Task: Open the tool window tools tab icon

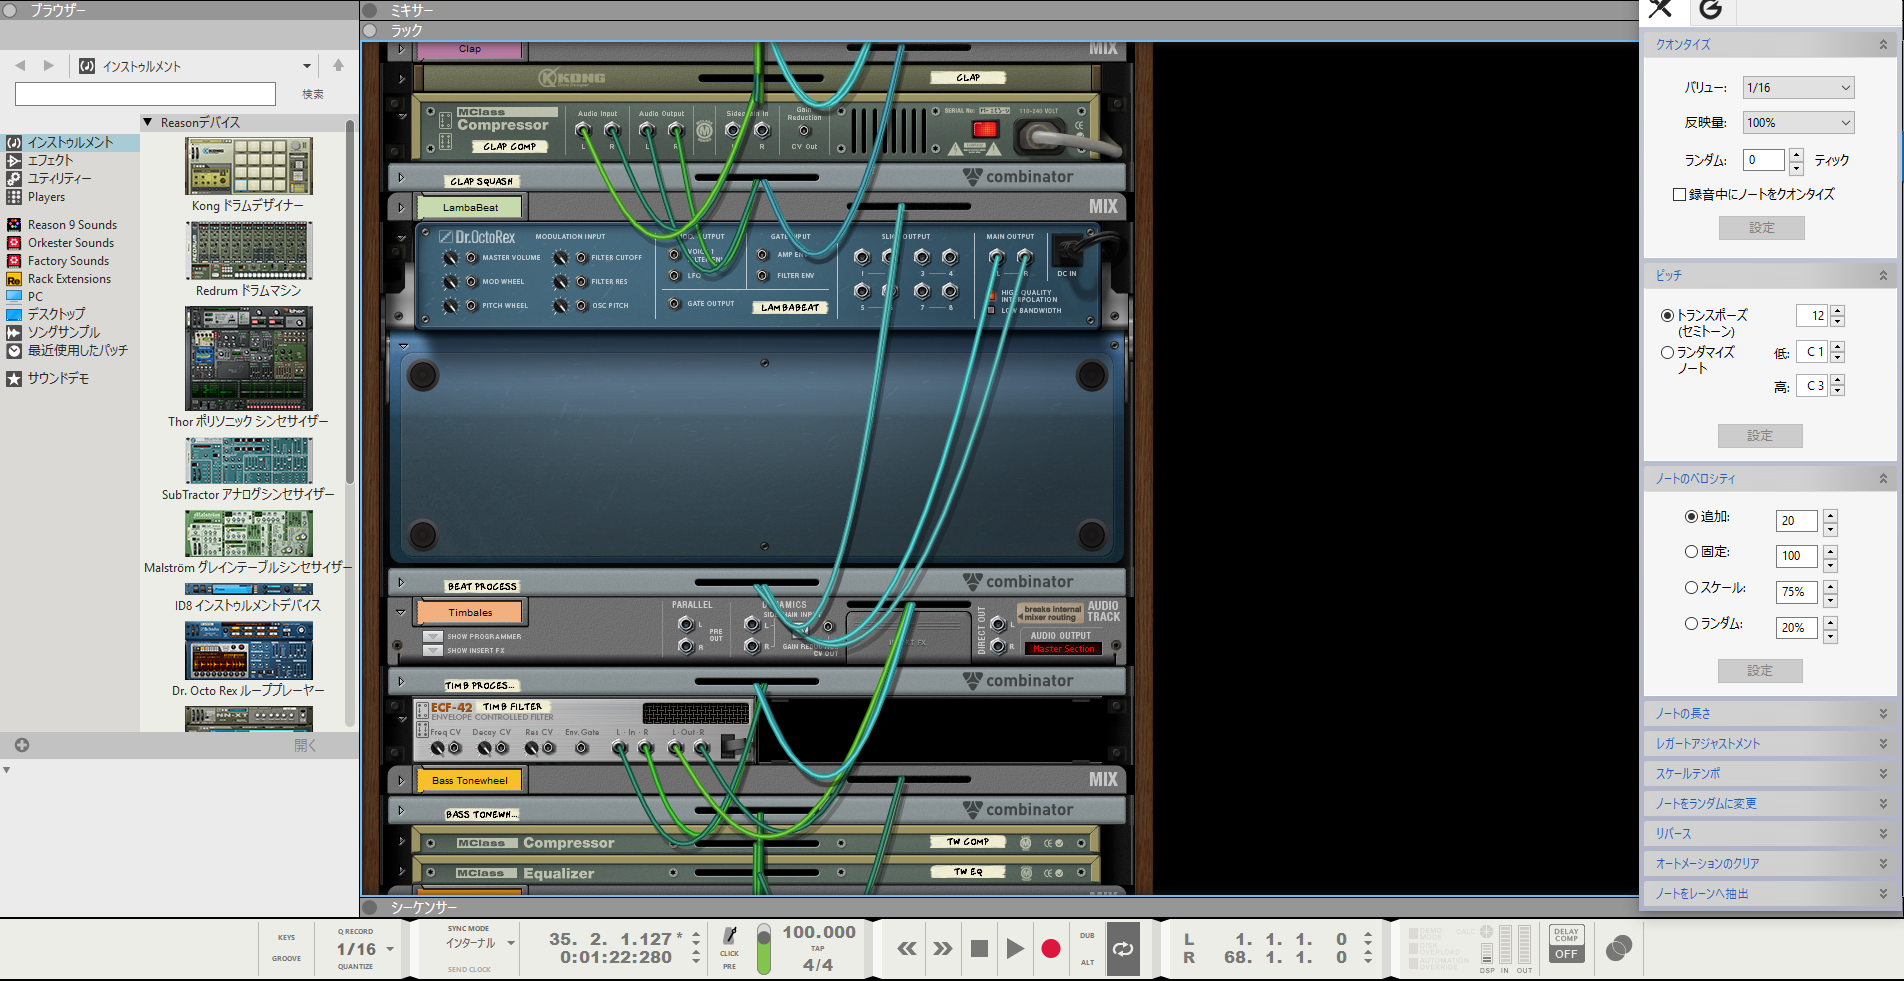Action: coord(1660,10)
